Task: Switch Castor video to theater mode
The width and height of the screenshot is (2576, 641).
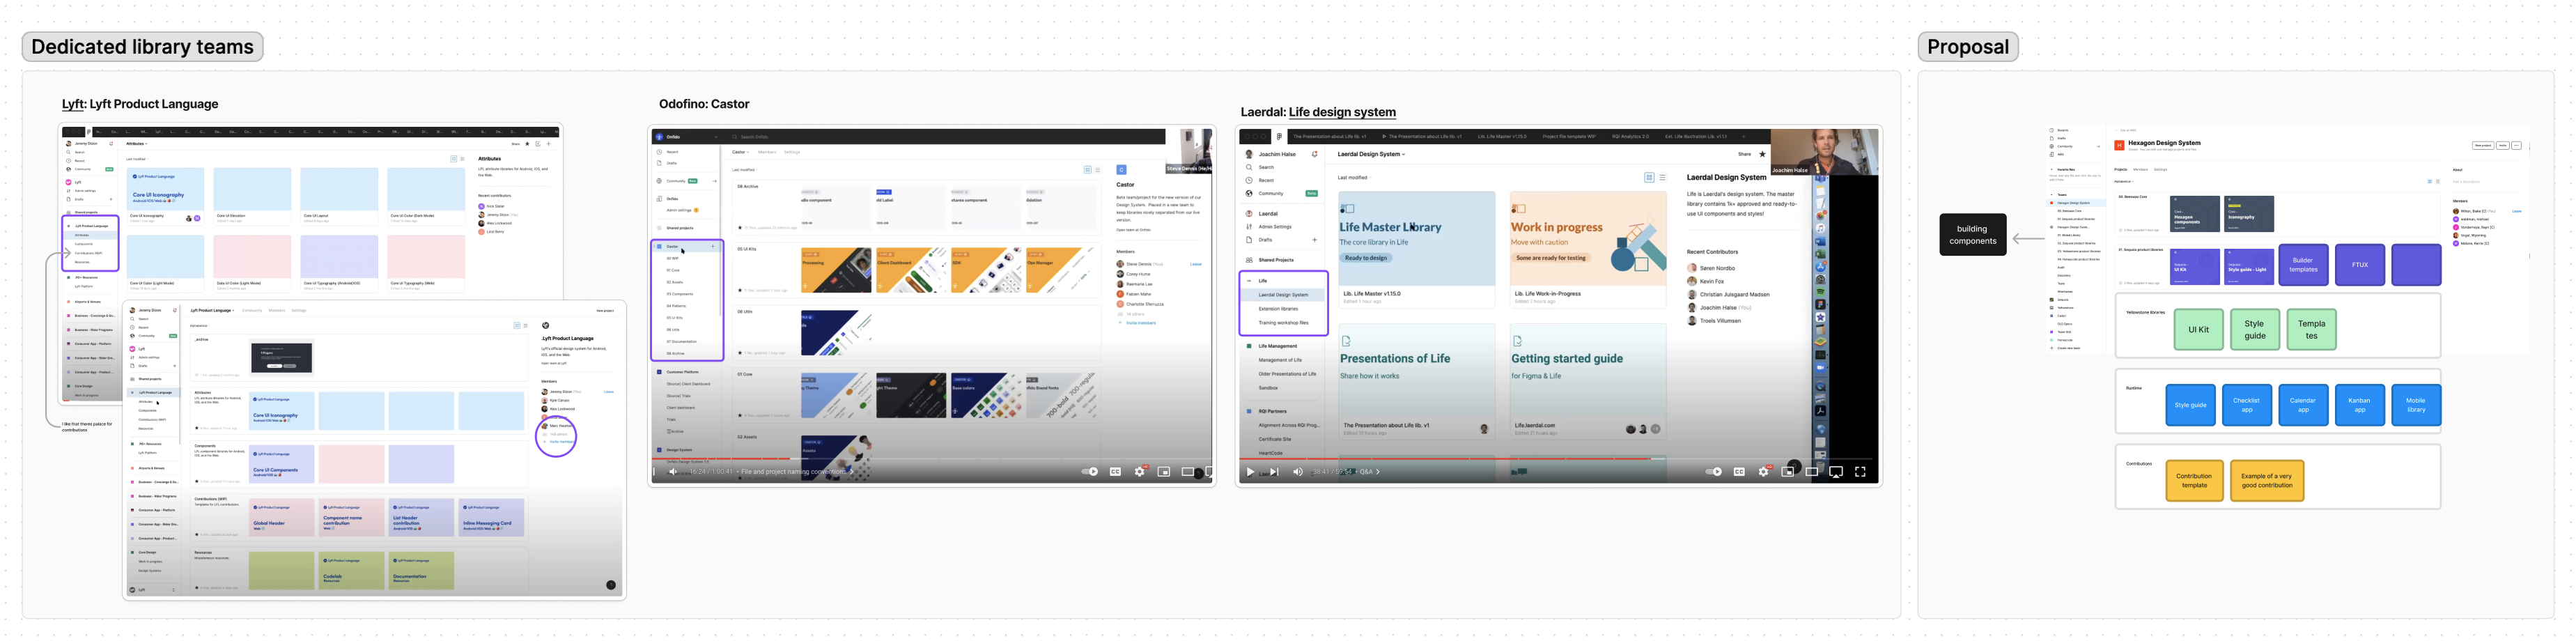Action: coord(1188,472)
